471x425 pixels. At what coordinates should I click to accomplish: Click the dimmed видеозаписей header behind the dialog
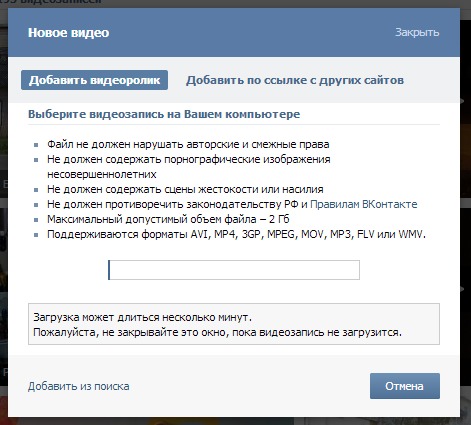pyautogui.click(x=50, y=2)
